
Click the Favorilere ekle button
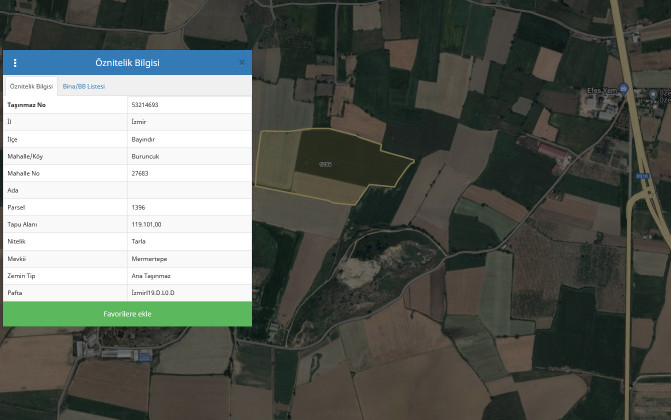(x=127, y=314)
